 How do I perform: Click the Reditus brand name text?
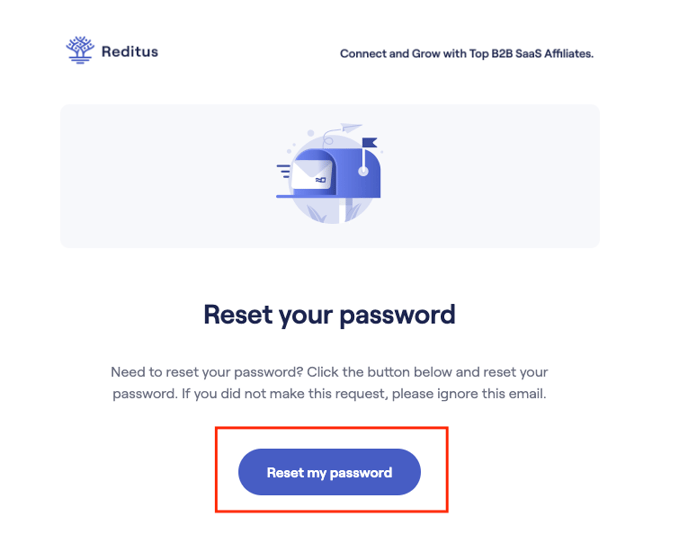click(x=130, y=52)
